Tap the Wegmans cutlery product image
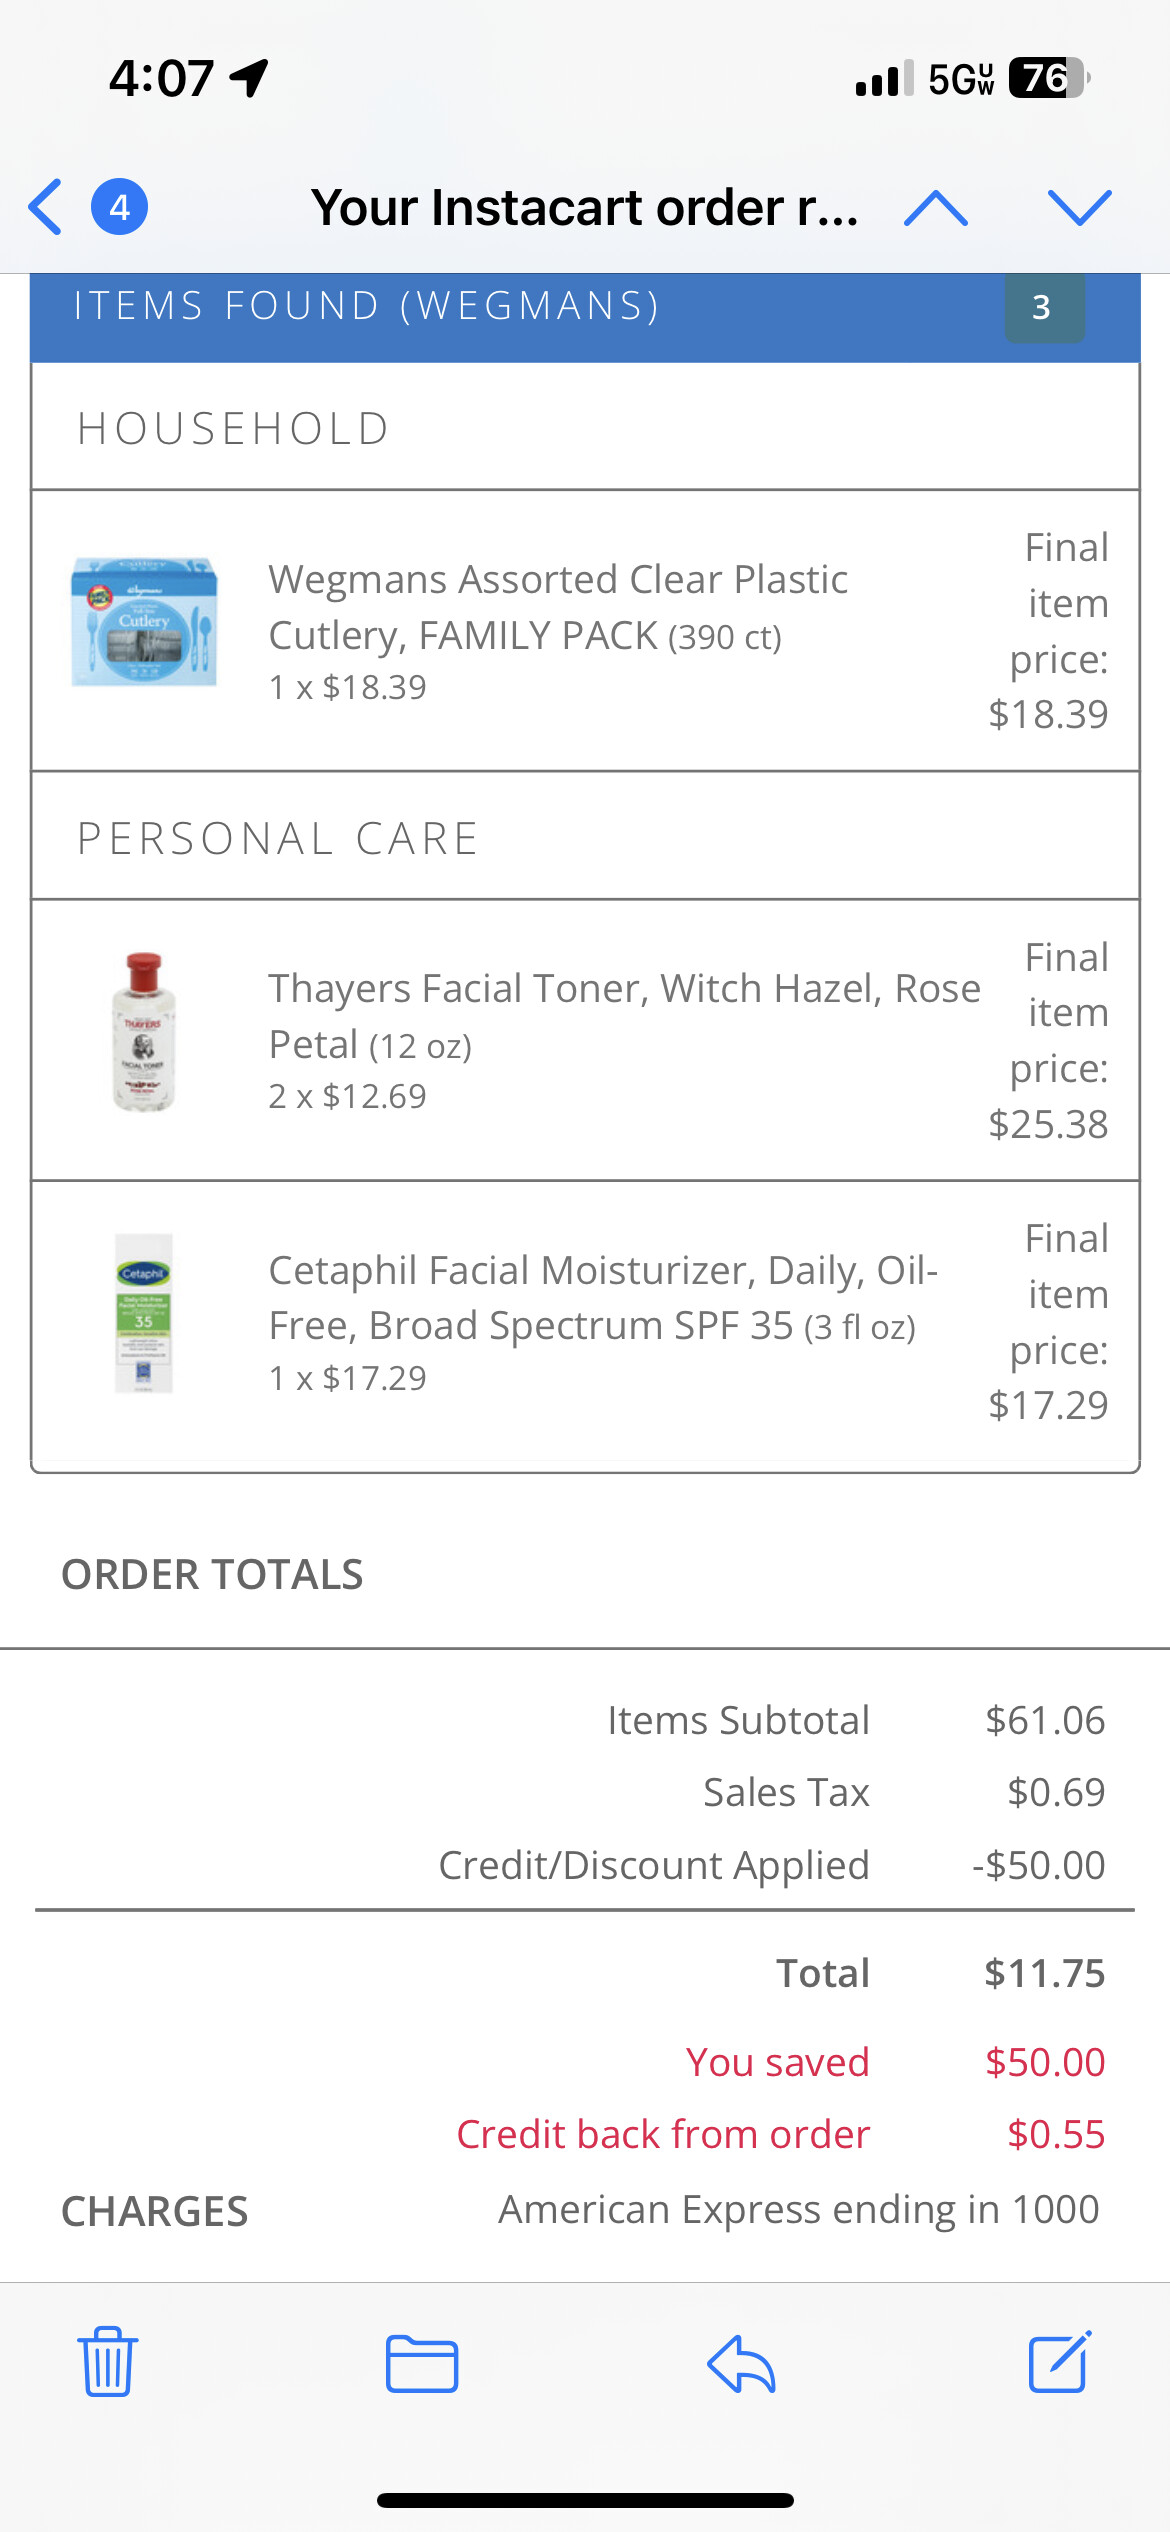 click(144, 622)
